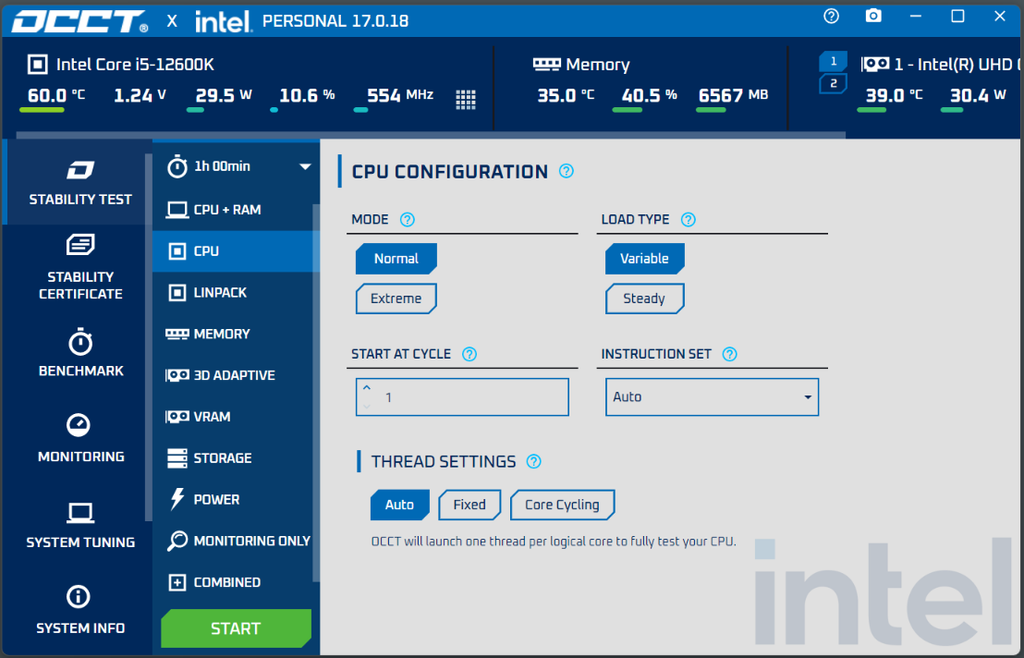The height and width of the screenshot is (658, 1024).
Task: Choose the Linpack test
Action: pyautogui.click(x=232, y=292)
